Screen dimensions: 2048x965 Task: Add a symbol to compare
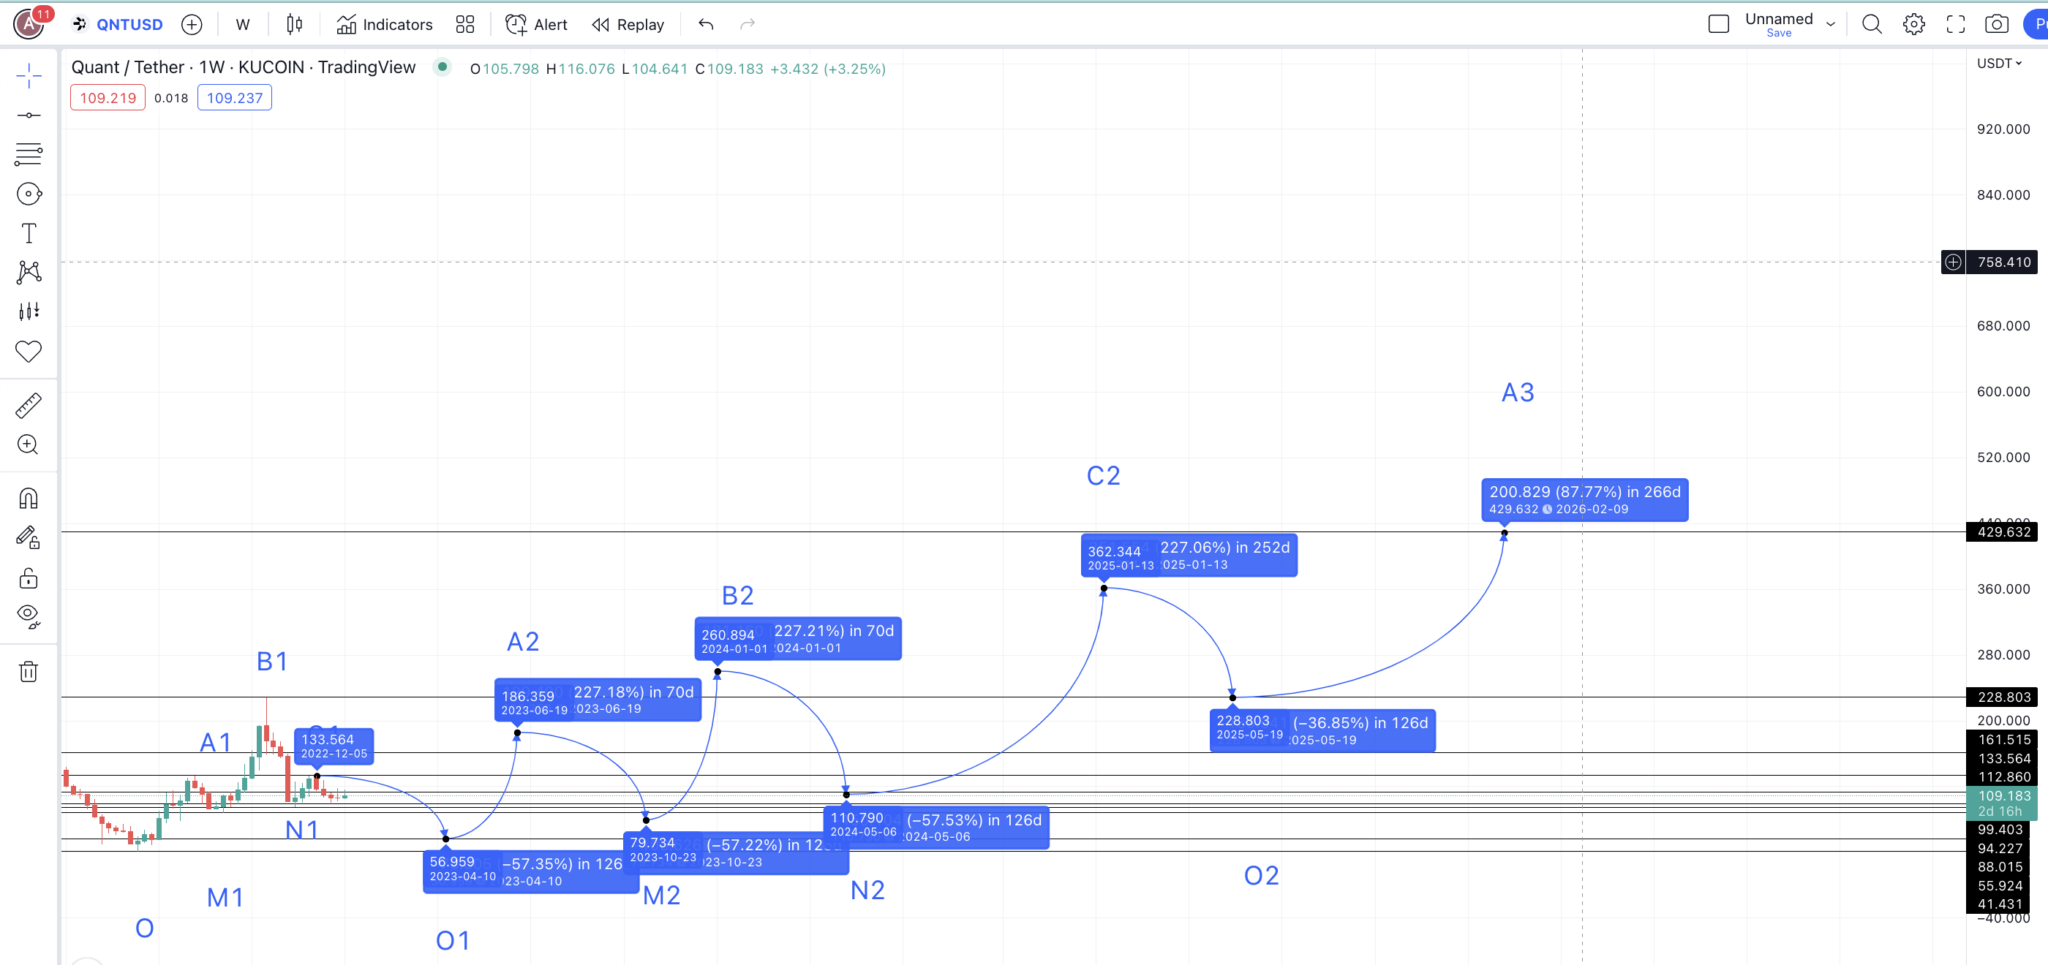point(192,24)
